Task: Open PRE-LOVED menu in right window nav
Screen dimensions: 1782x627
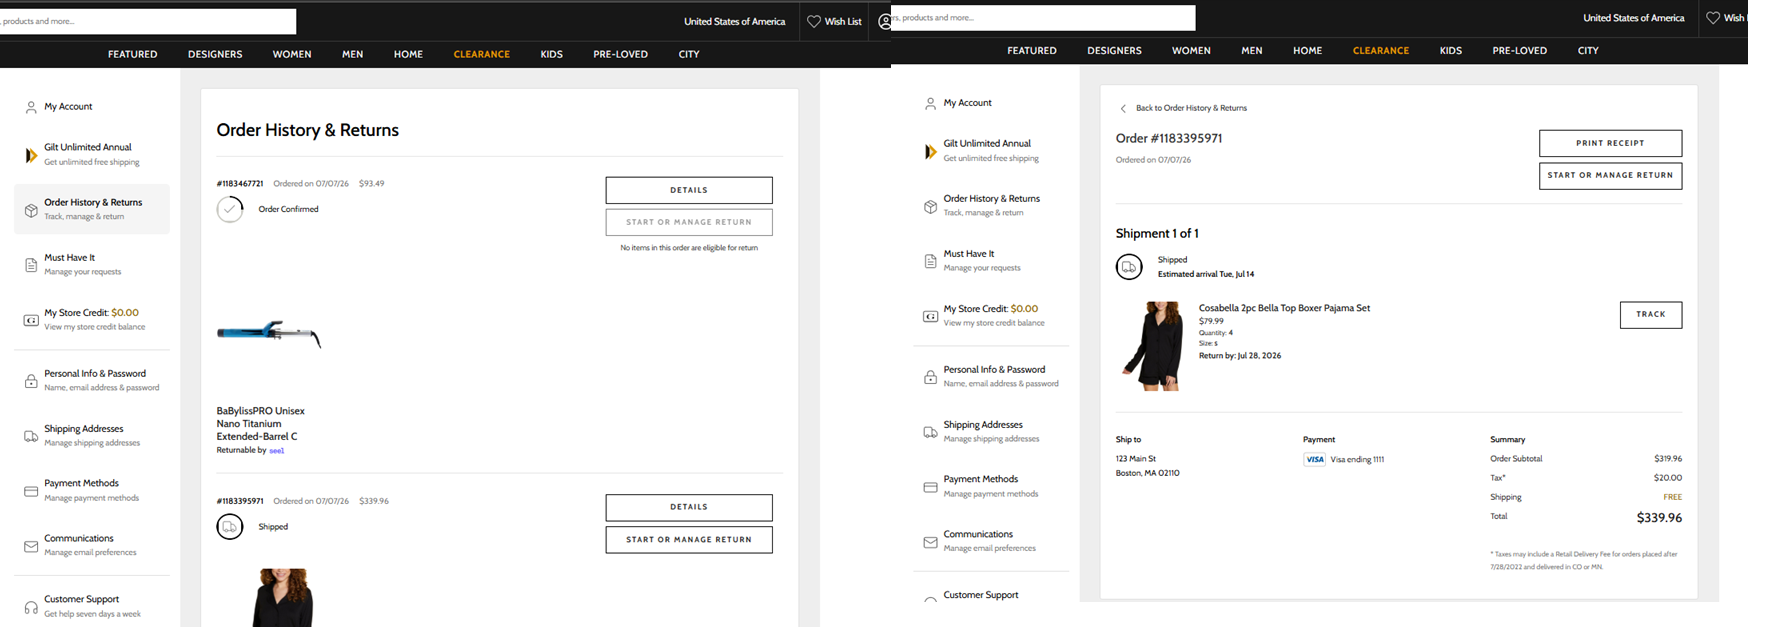Action: [x=1519, y=50]
